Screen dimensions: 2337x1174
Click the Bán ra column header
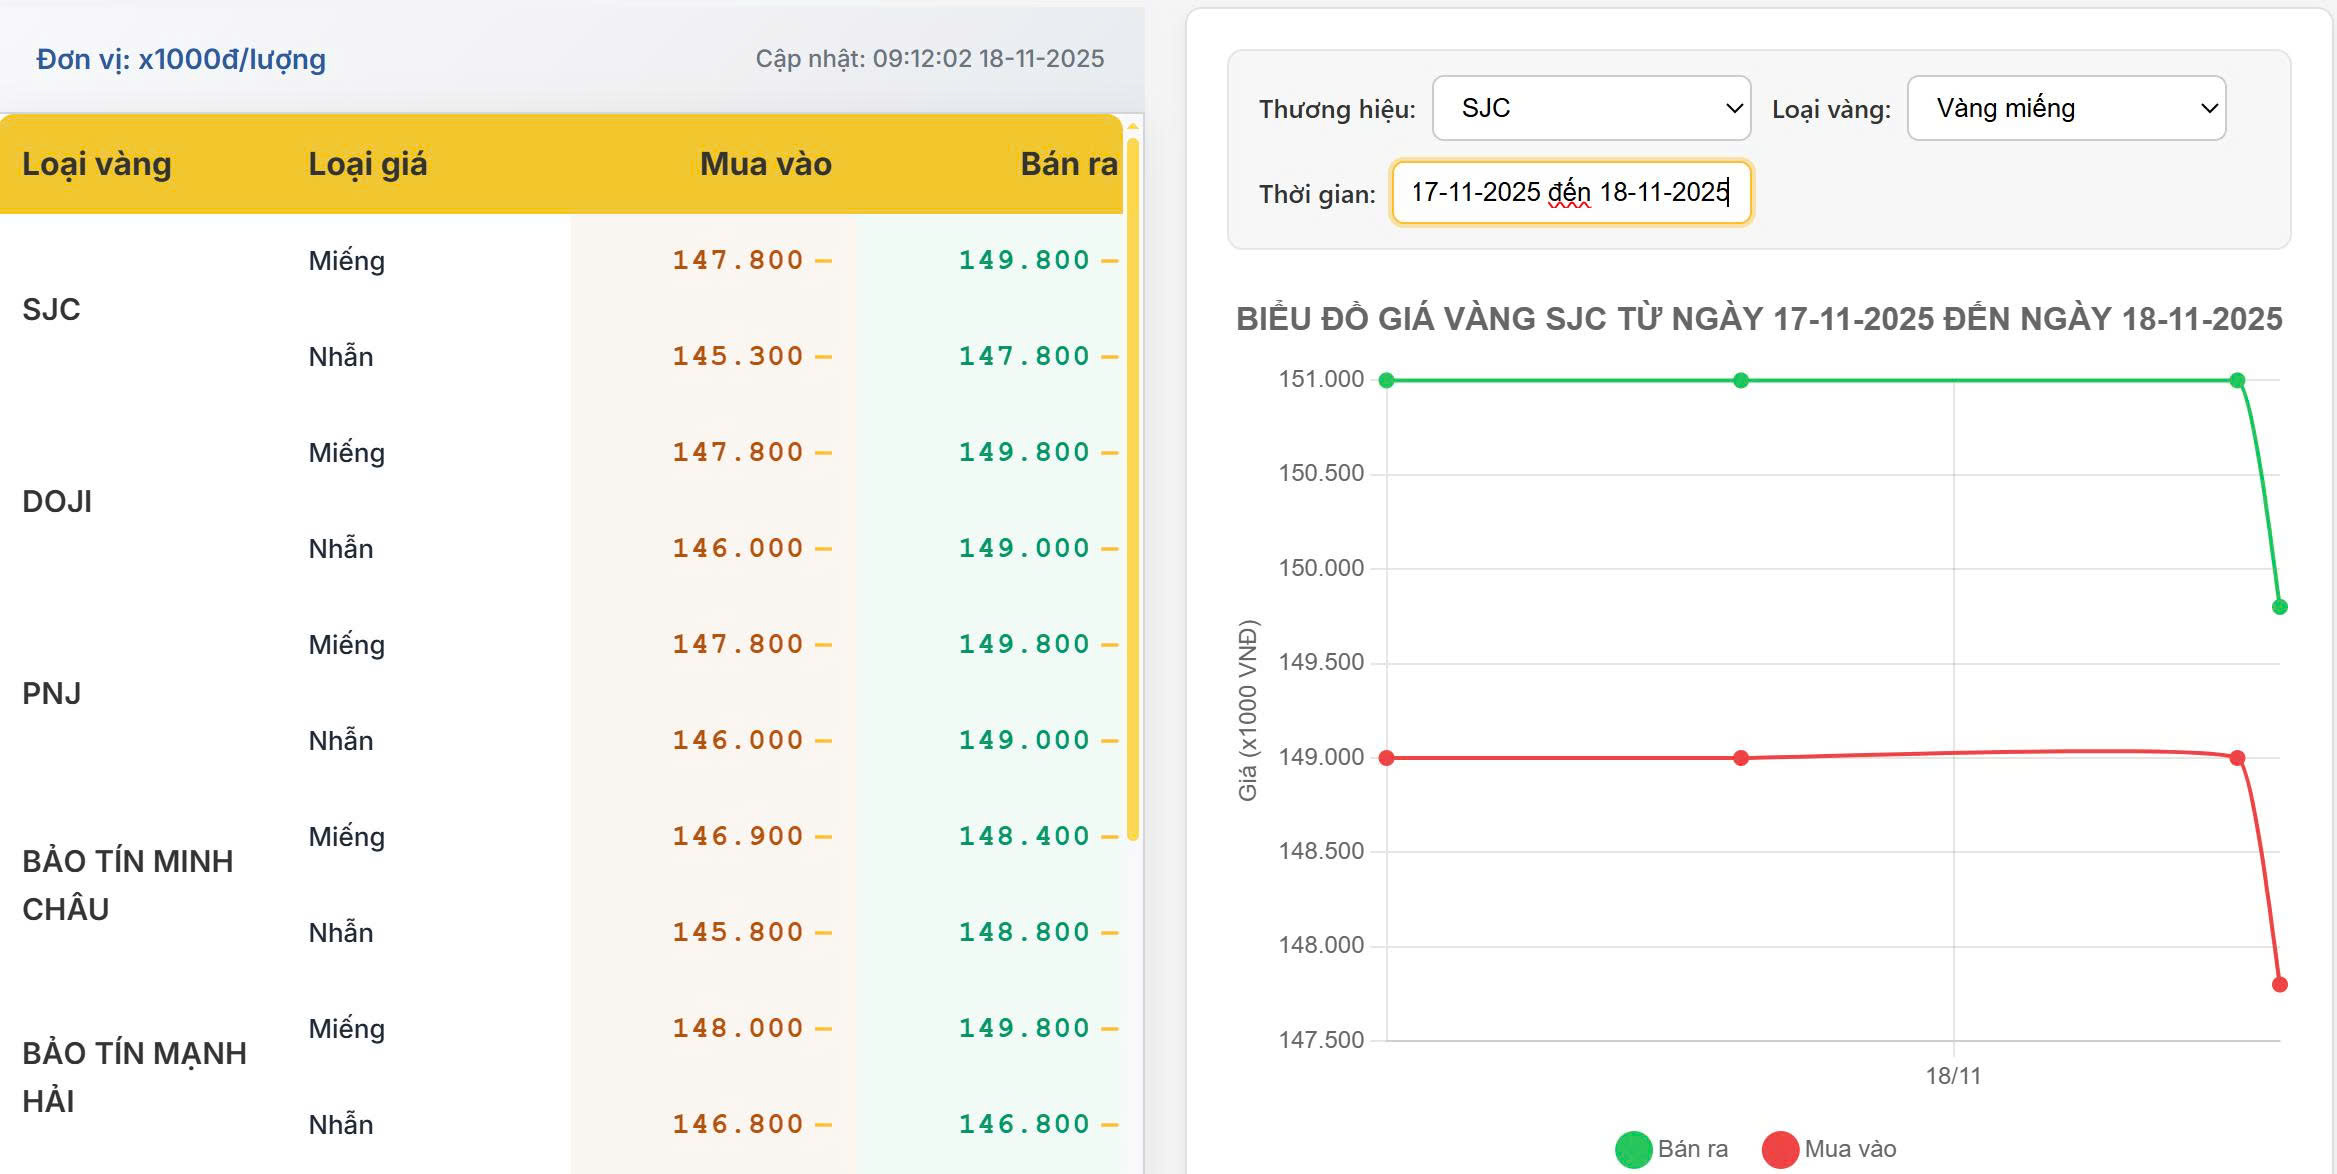(1068, 164)
